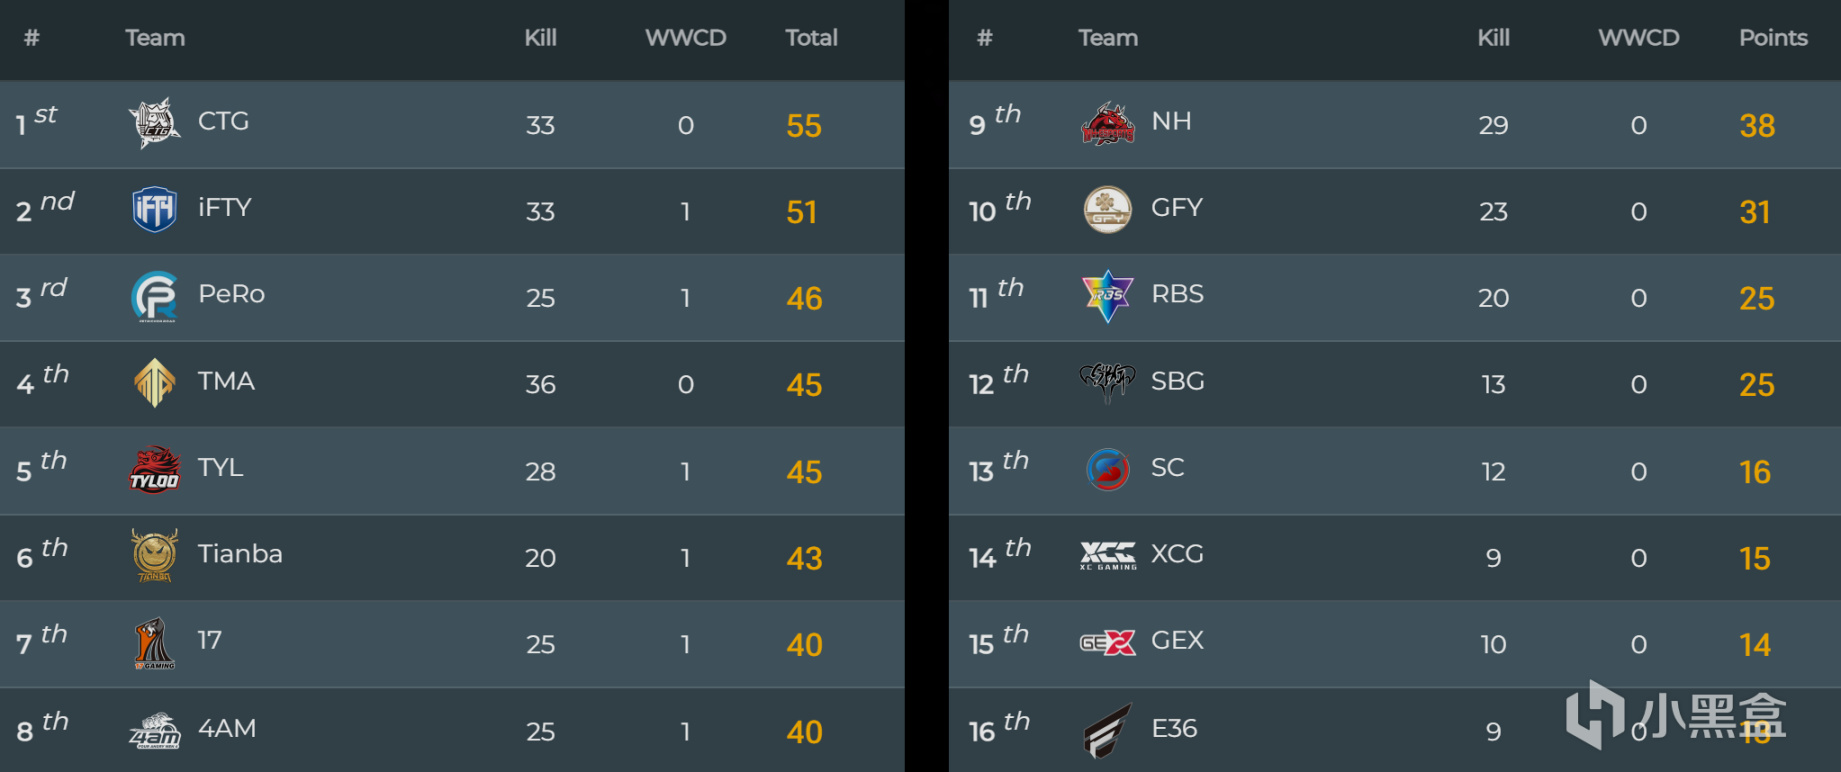The height and width of the screenshot is (772, 1841).
Task: Click the PeRo team logo
Action: tap(154, 297)
